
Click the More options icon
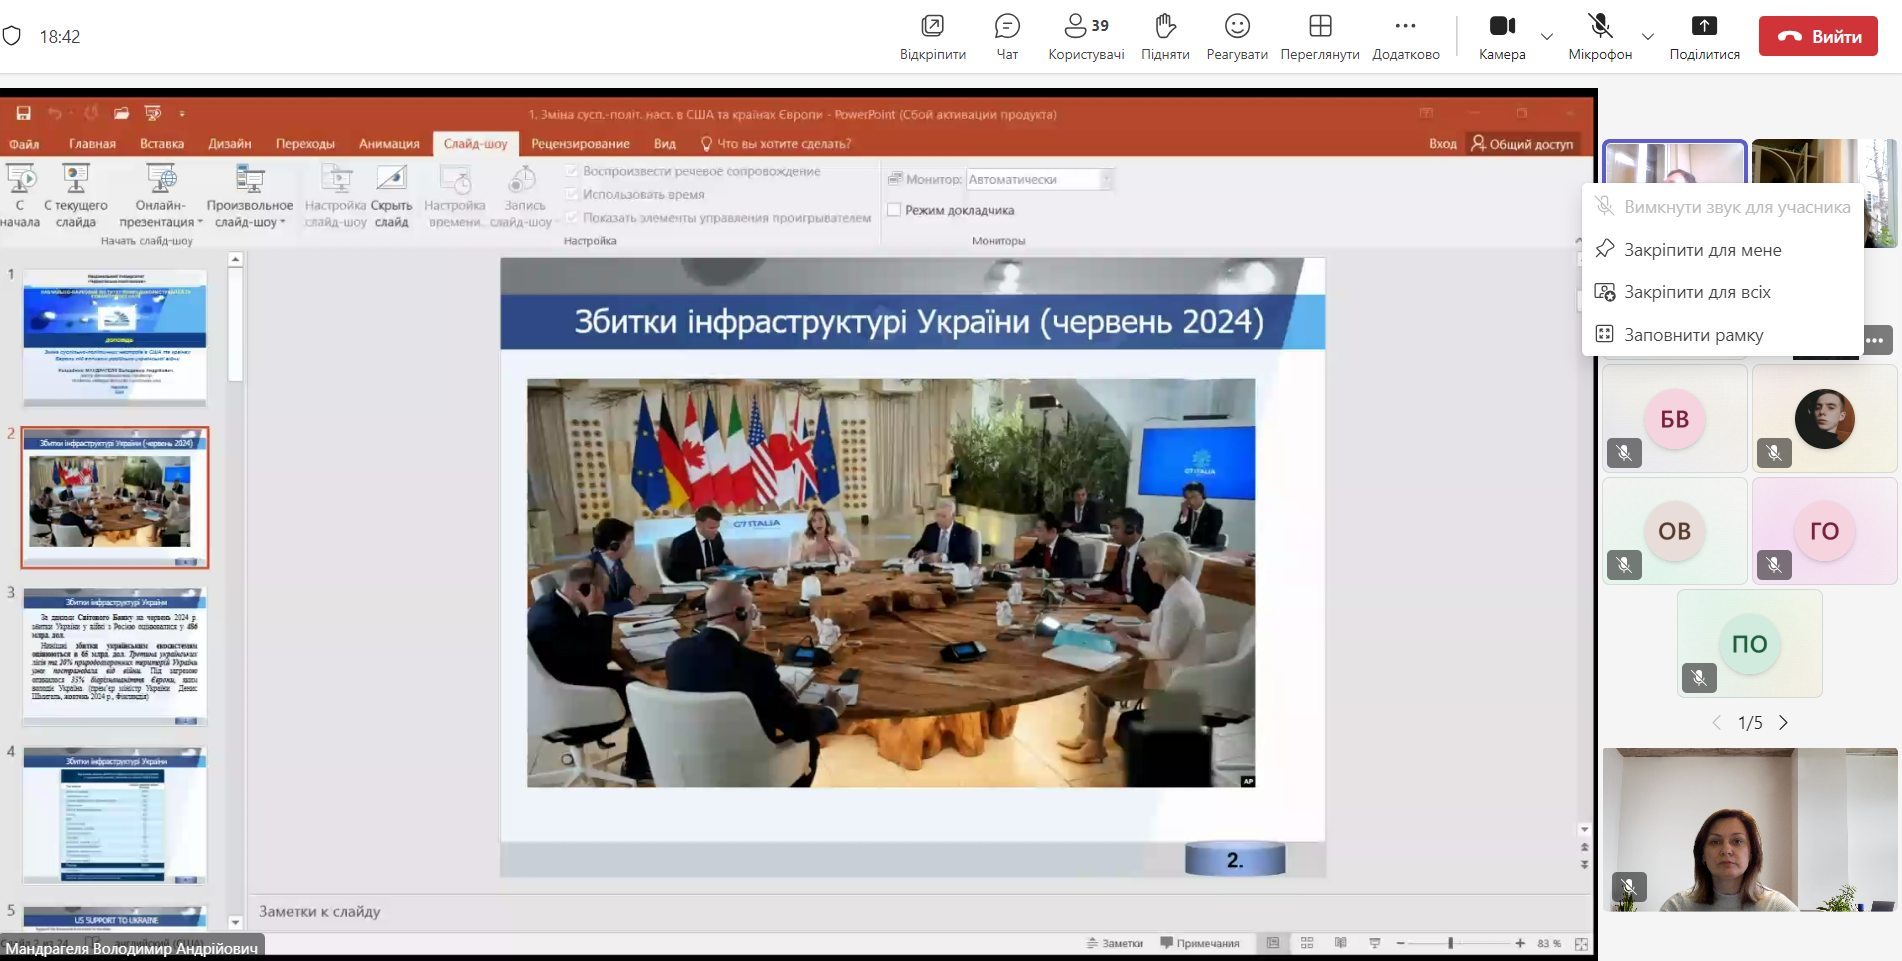pyautogui.click(x=1405, y=36)
